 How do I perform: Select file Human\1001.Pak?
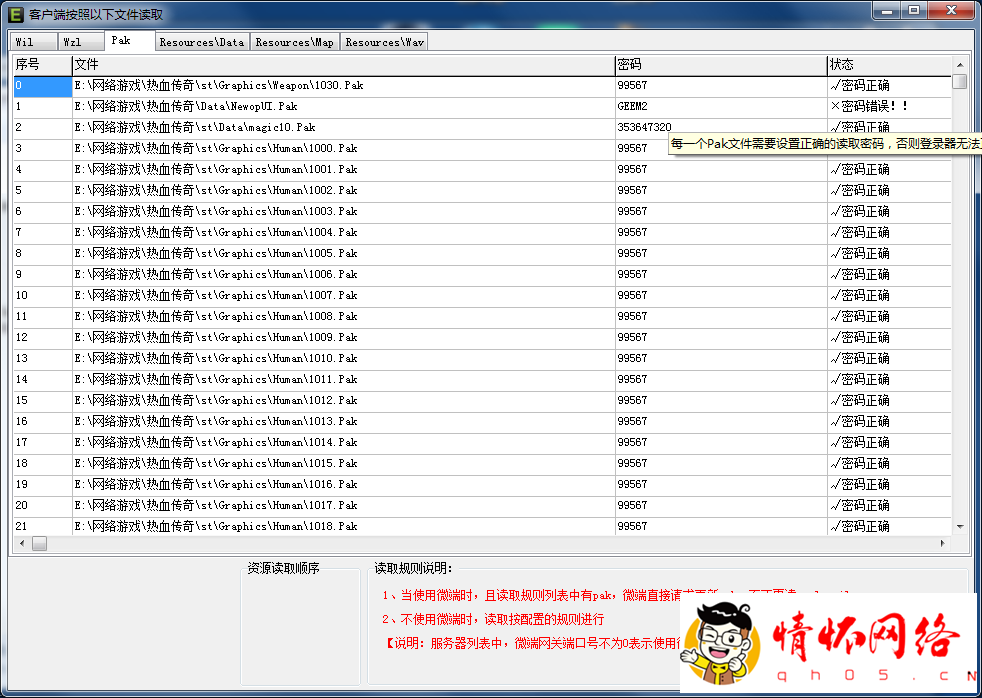[344, 170]
